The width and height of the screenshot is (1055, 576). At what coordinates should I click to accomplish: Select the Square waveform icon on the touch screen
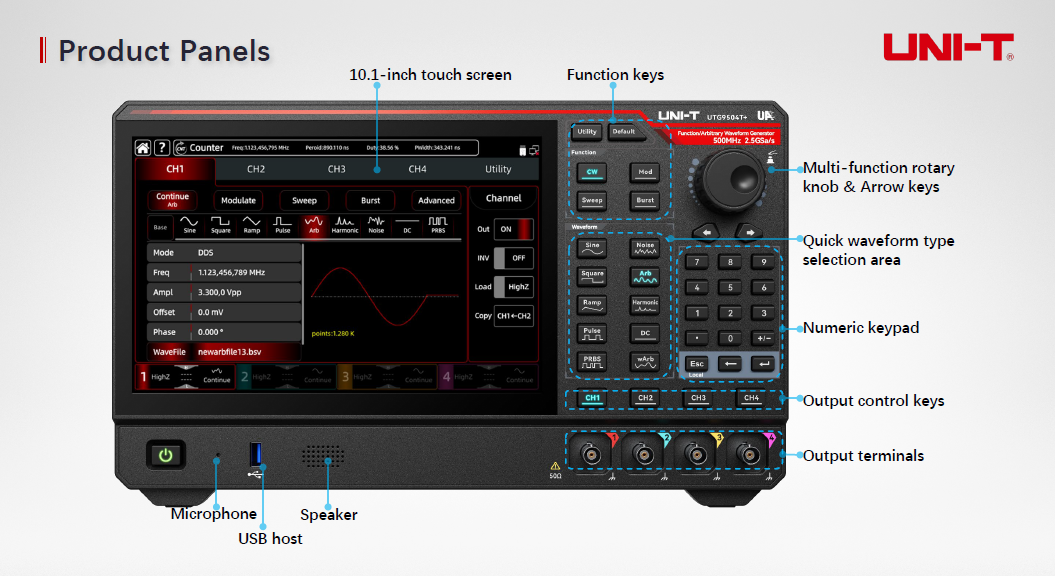221,225
